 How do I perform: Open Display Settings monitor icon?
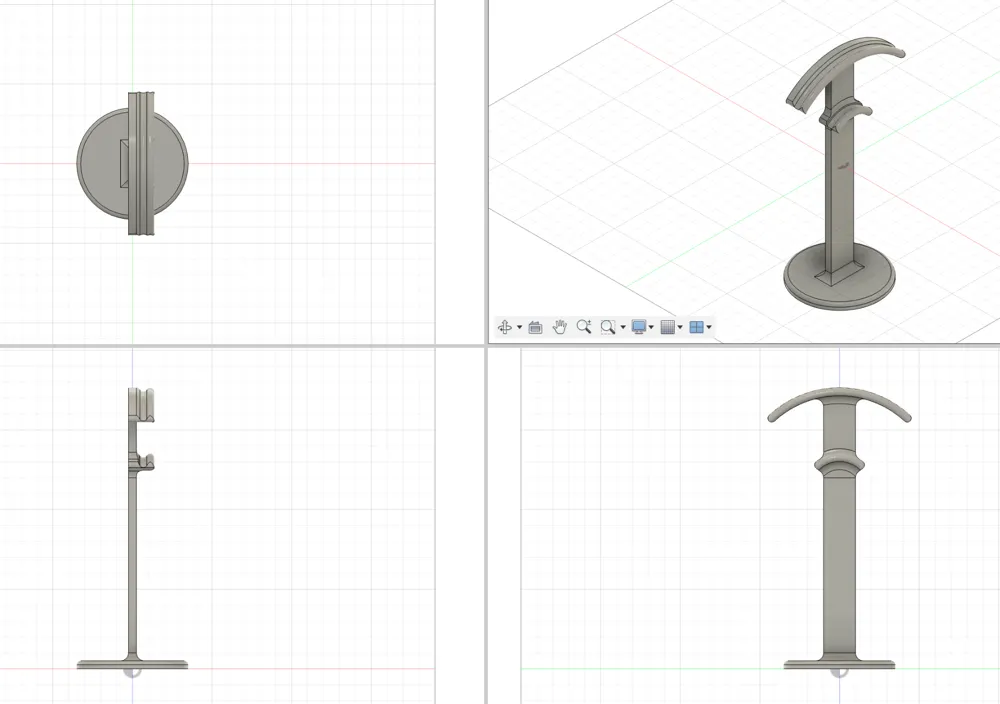tap(638, 327)
